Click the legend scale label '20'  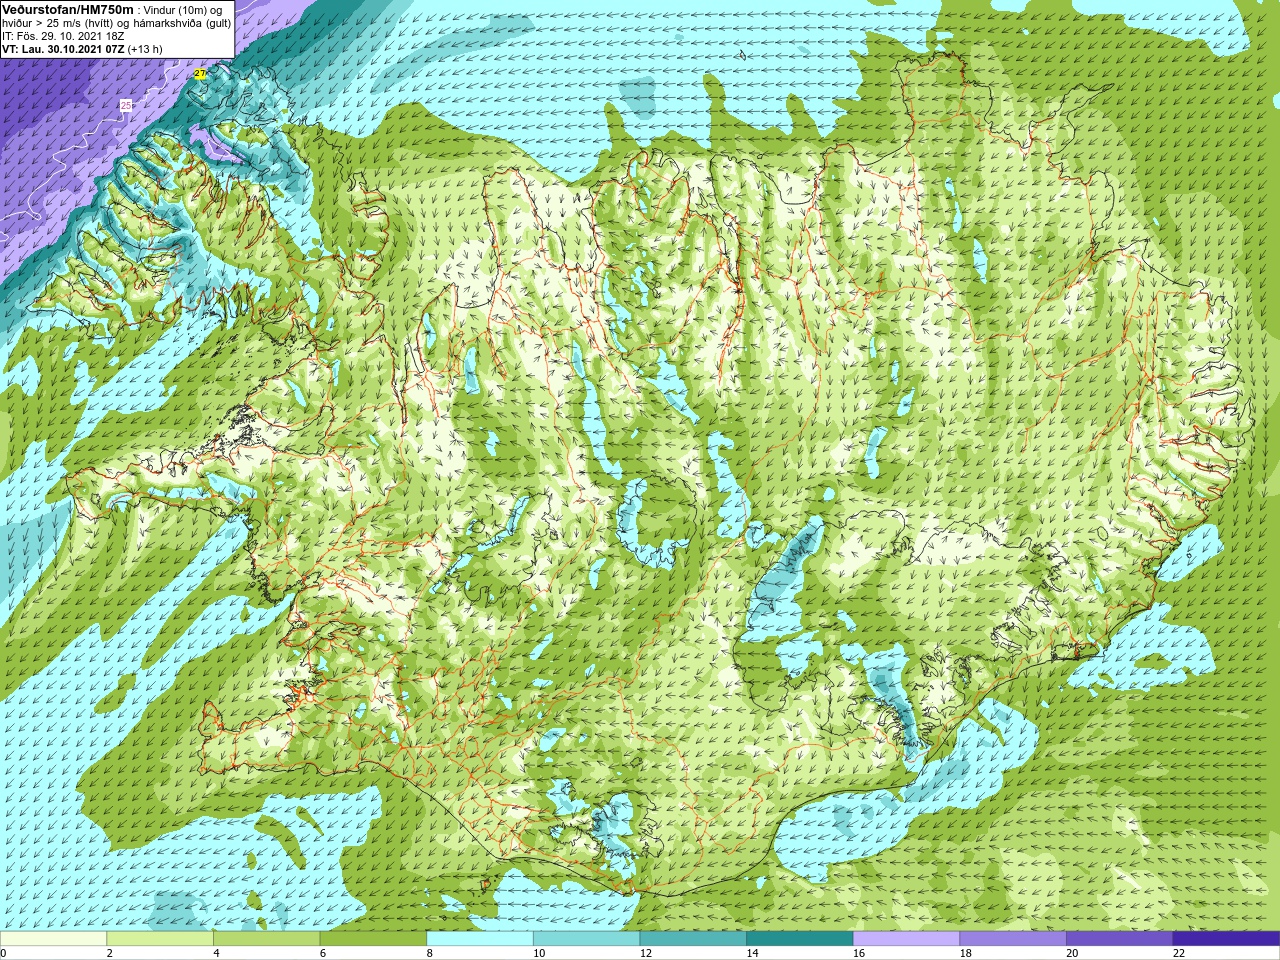pos(1072,953)
